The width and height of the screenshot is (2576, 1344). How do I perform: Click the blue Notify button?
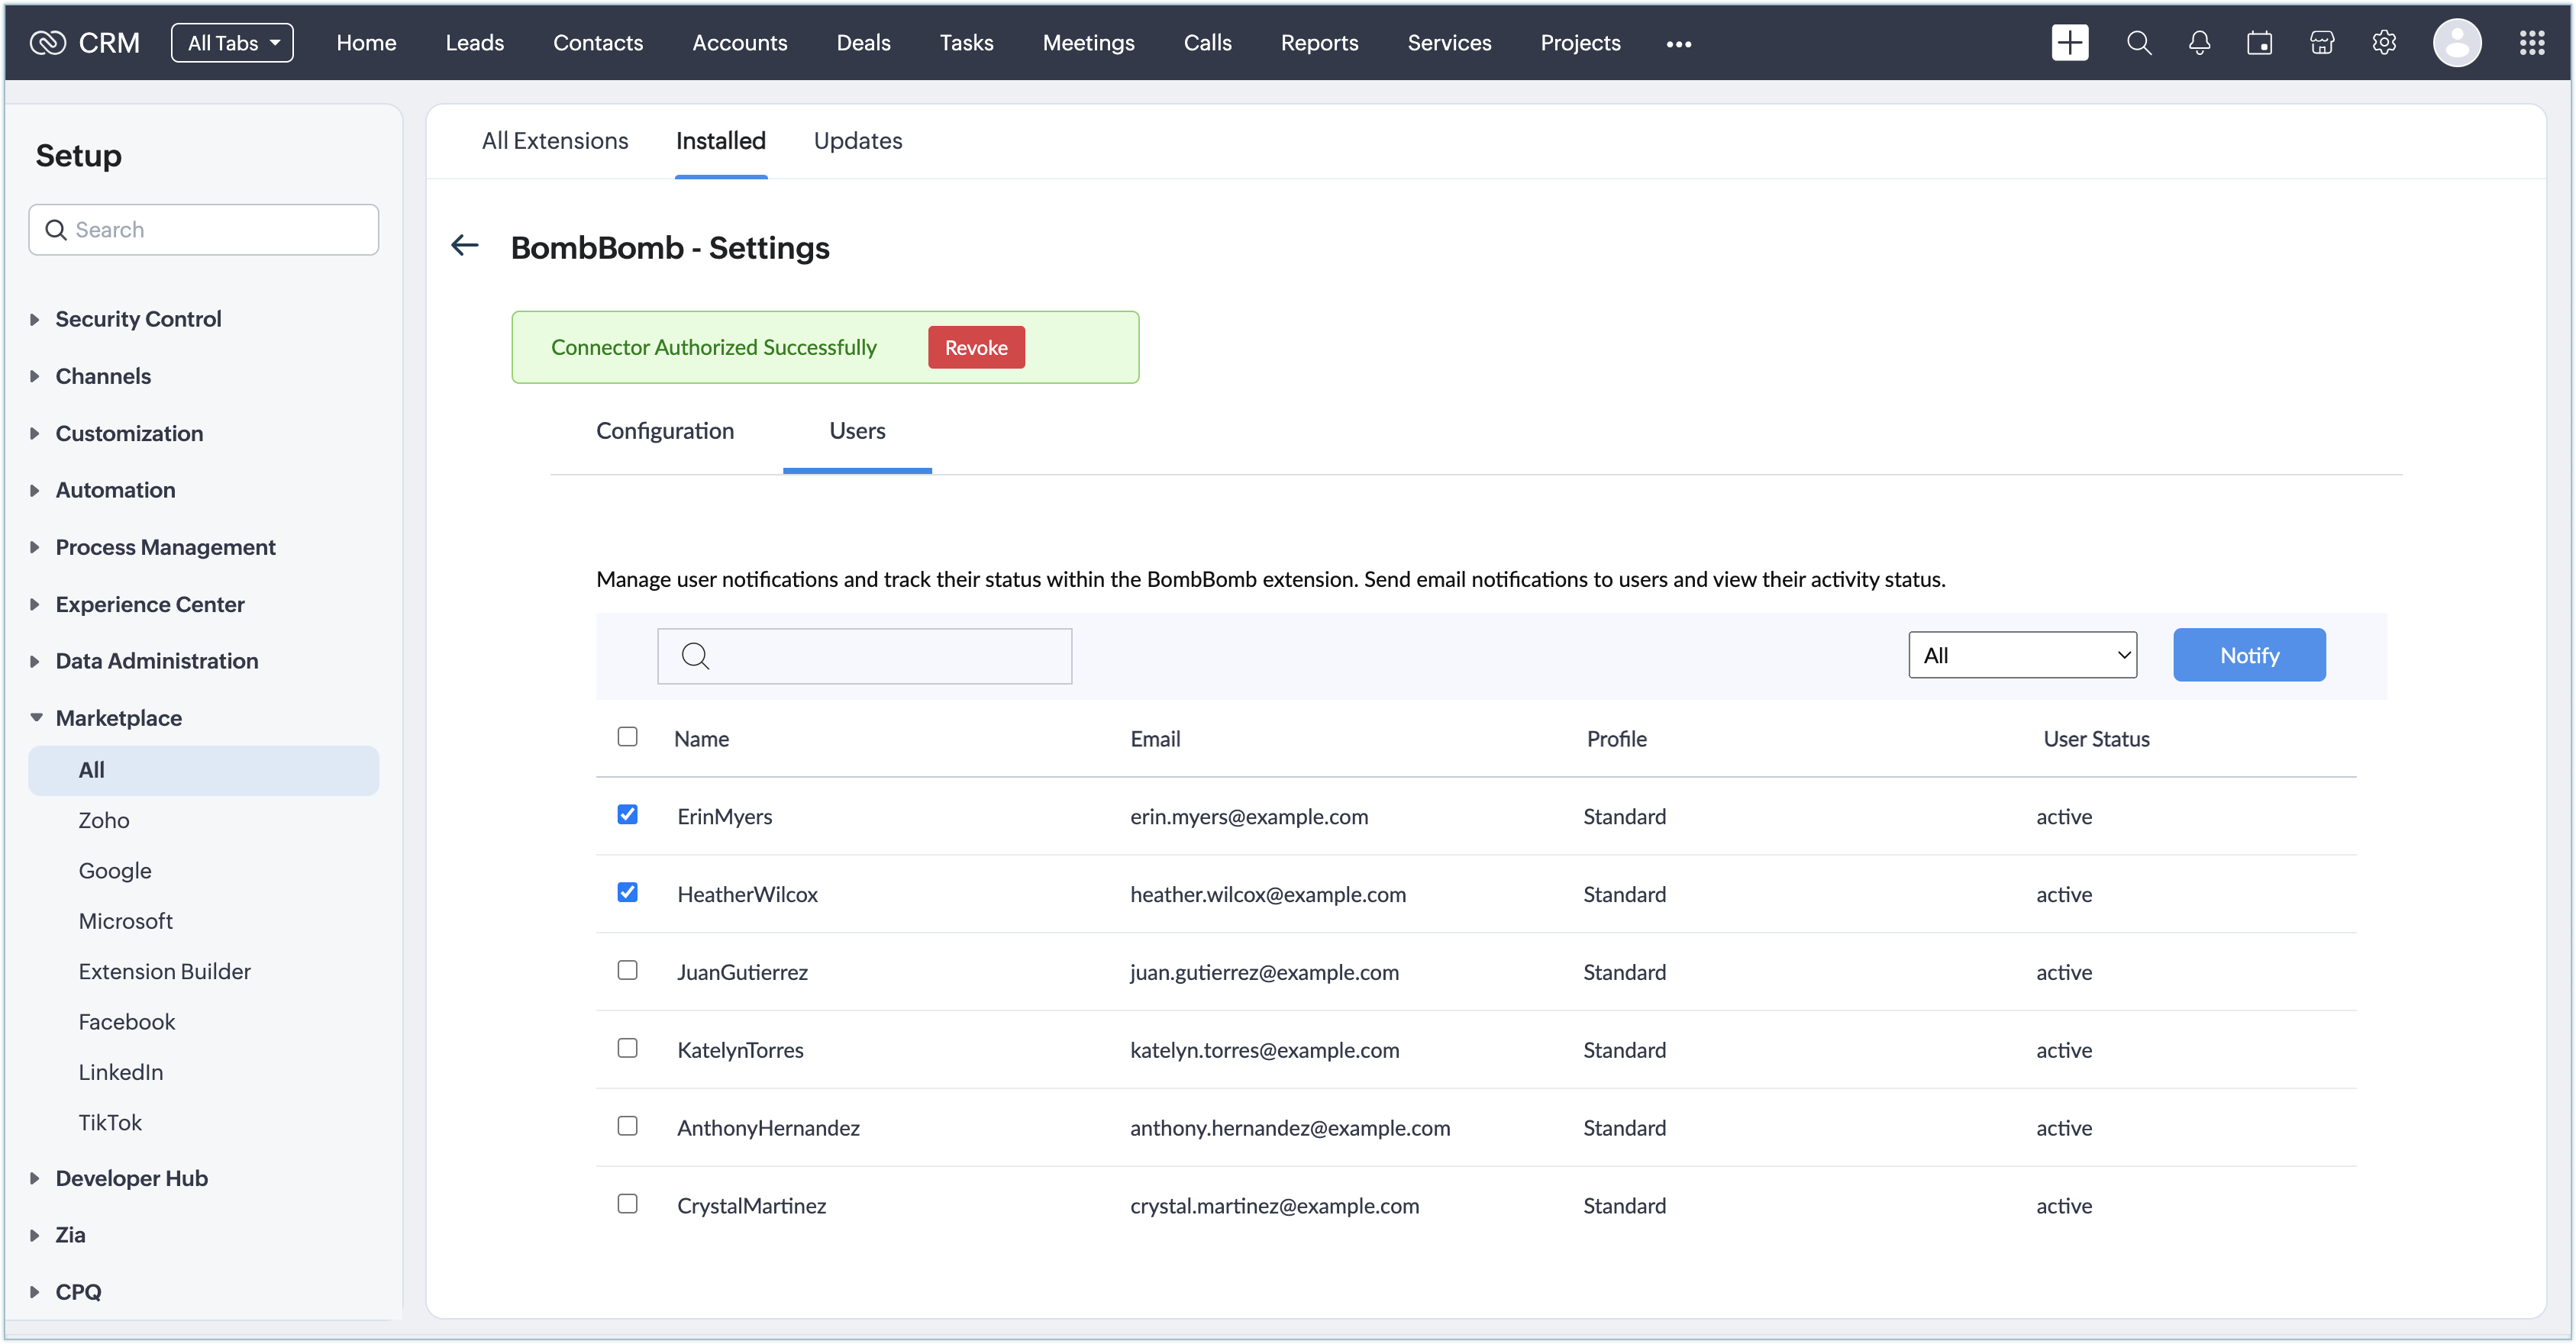2249,655
